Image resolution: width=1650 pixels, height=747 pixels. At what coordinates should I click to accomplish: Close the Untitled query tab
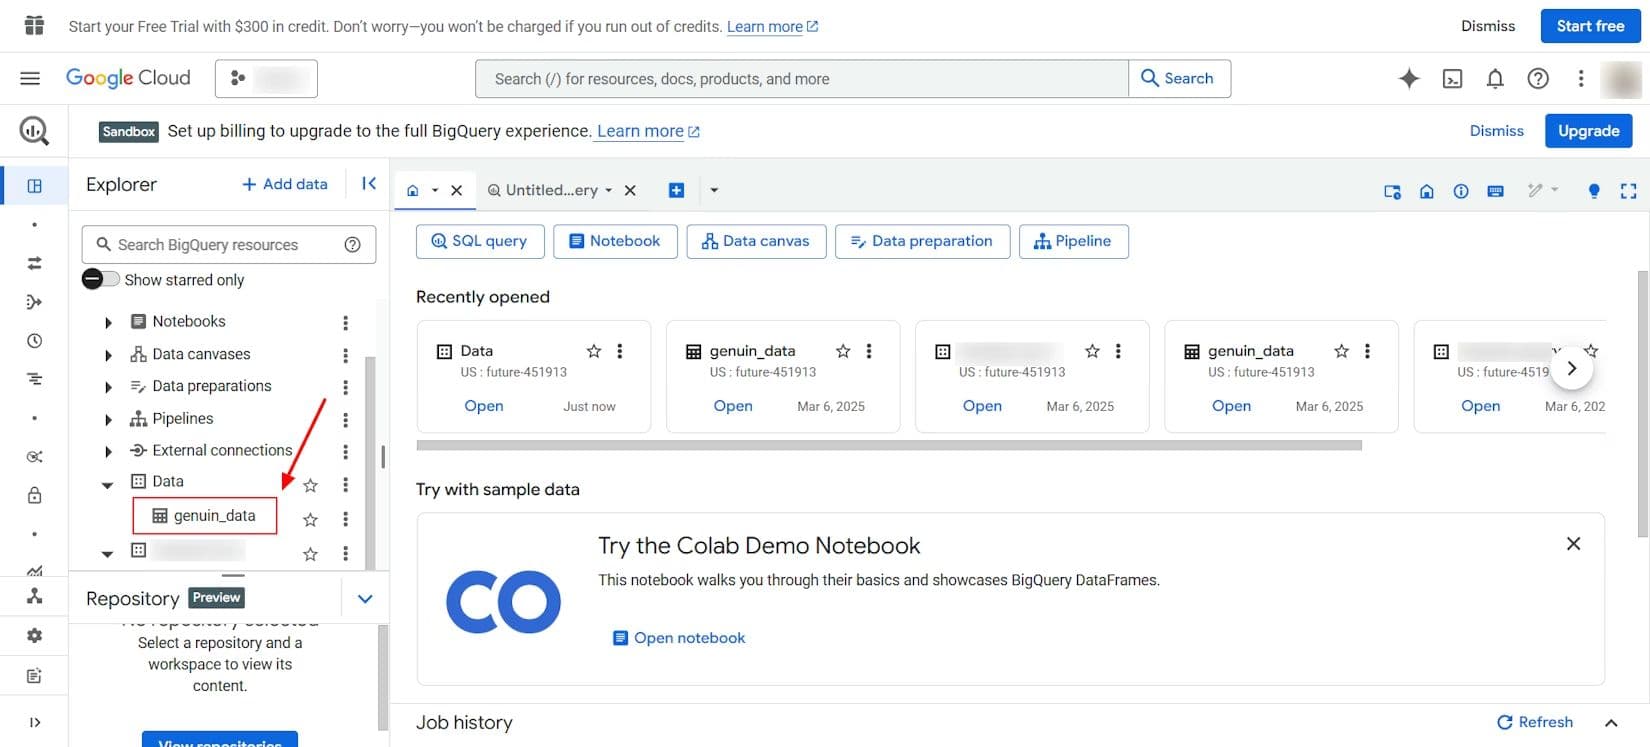[x=630, y=190]
